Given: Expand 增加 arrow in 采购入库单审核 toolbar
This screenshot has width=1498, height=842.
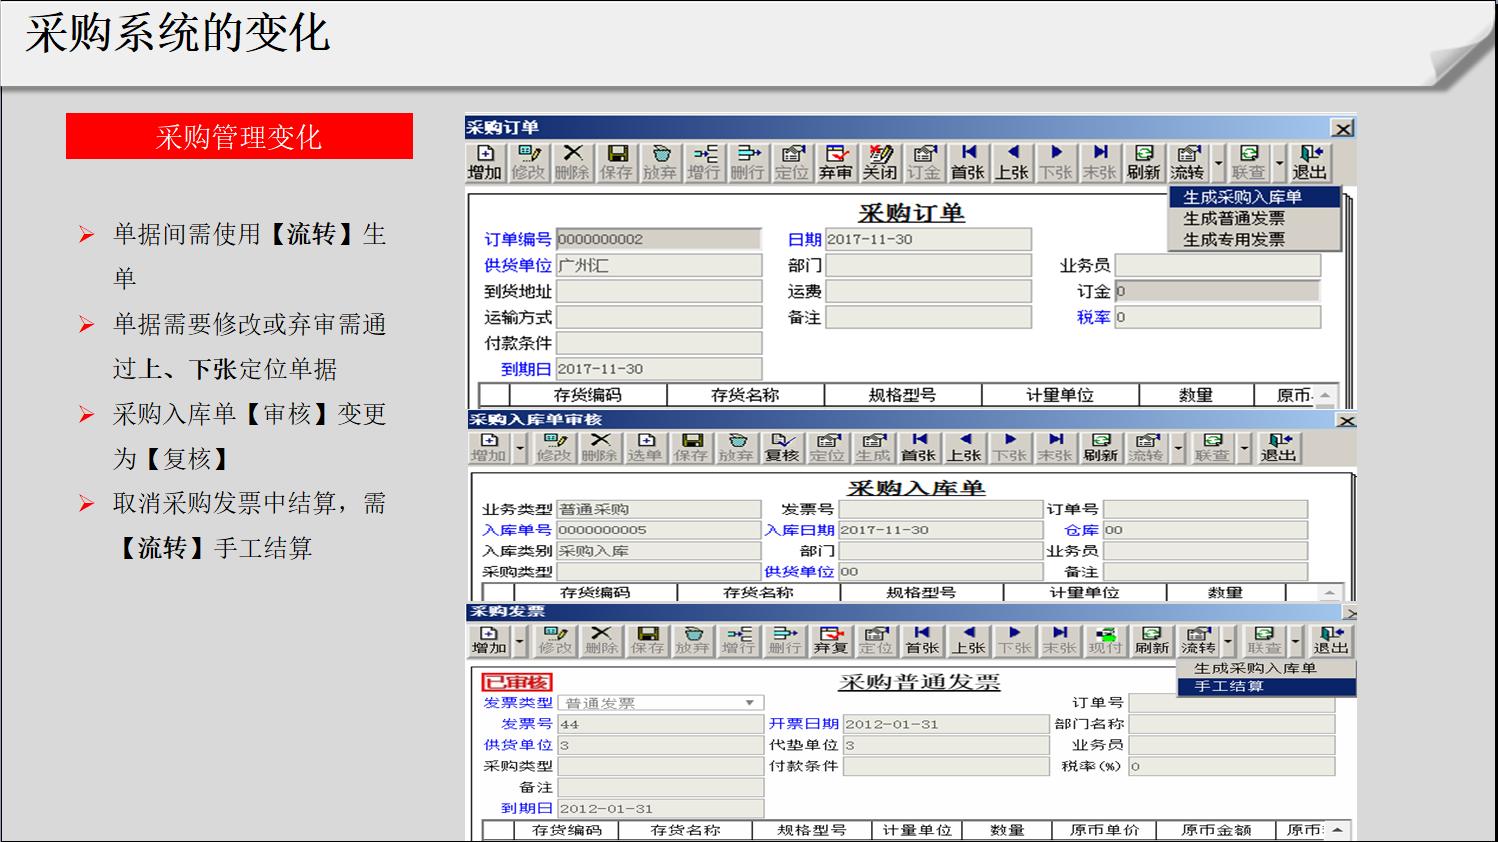Looking at the screenshot, I should (x=520, y=448).
